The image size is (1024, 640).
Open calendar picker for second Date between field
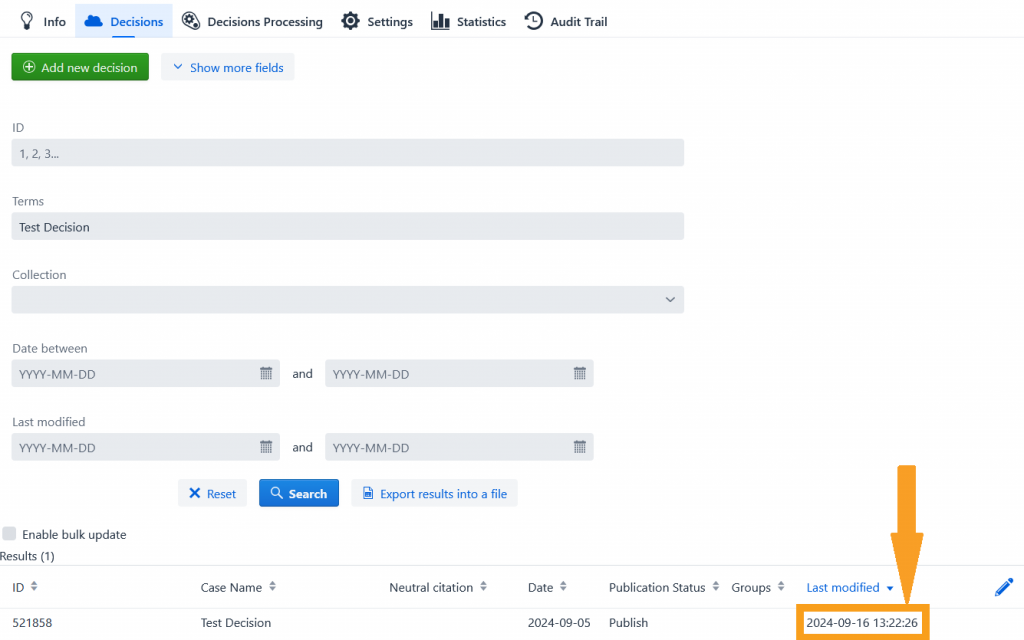click(579, 373)
